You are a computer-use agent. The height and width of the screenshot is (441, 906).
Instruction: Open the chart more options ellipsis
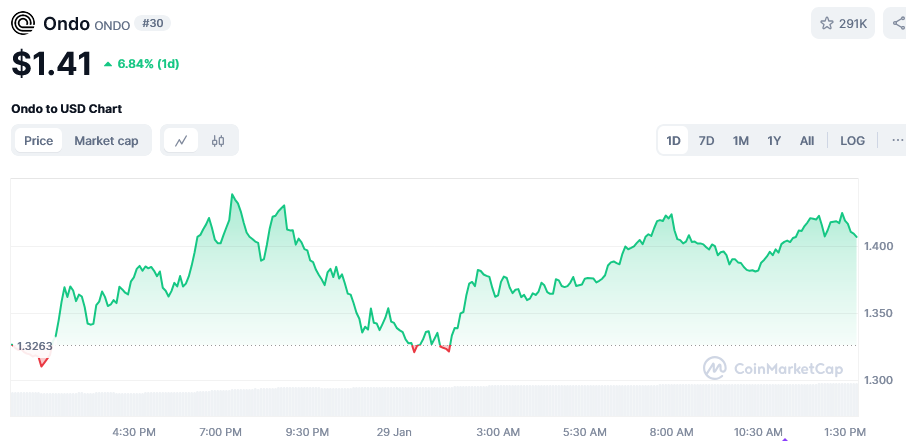point(897,140)
